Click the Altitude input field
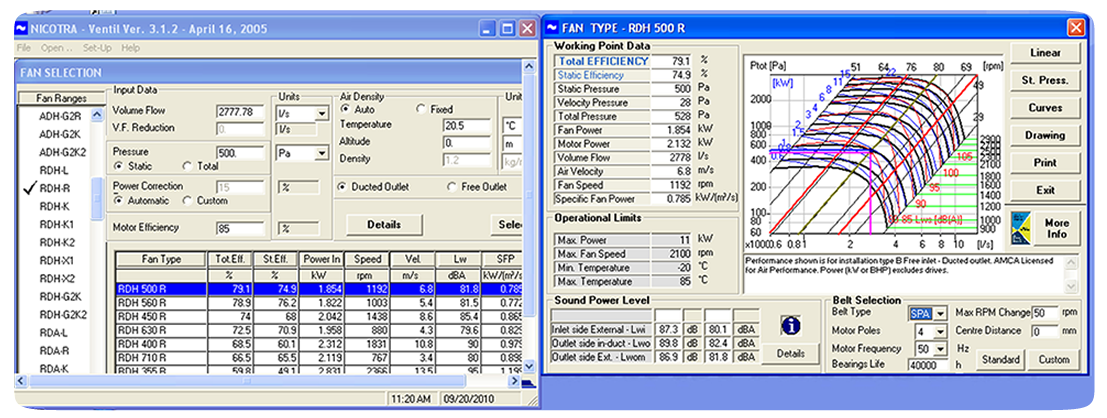The width and height of the screenshot is (1107, 418). pyautogui.click(x=467, y=143)
